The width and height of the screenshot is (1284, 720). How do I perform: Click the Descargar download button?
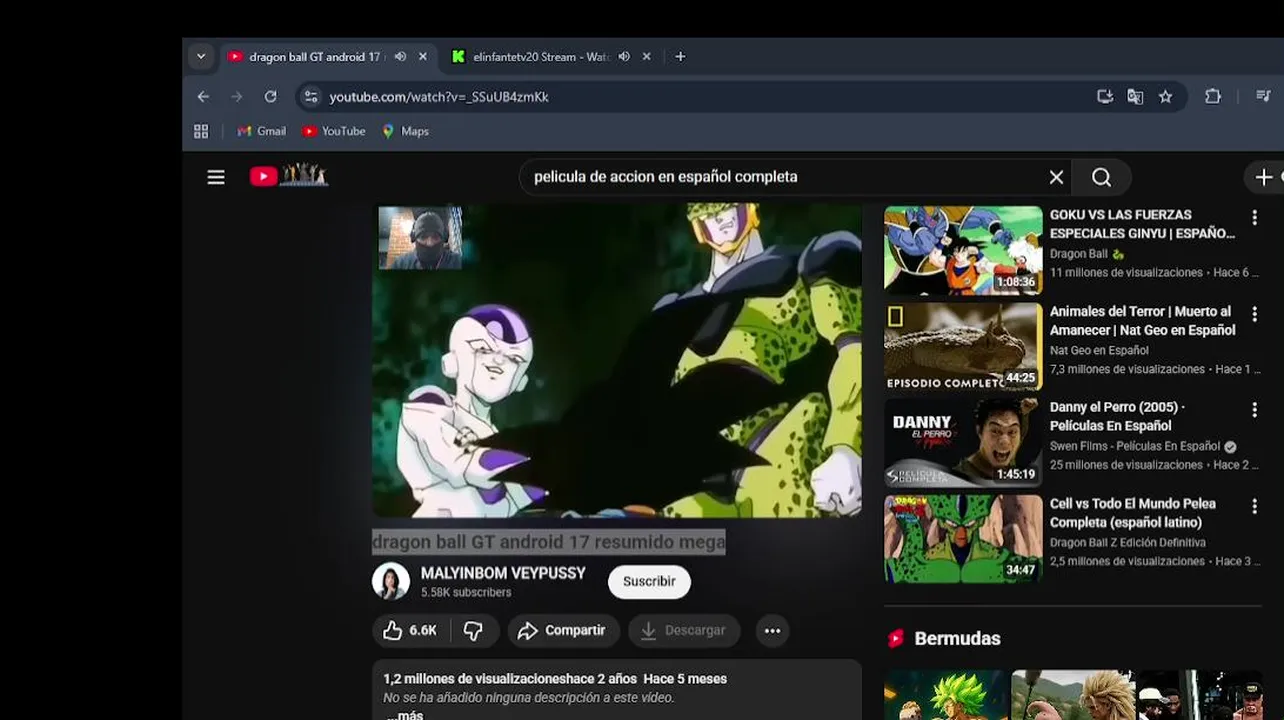[x=684, y=630]
